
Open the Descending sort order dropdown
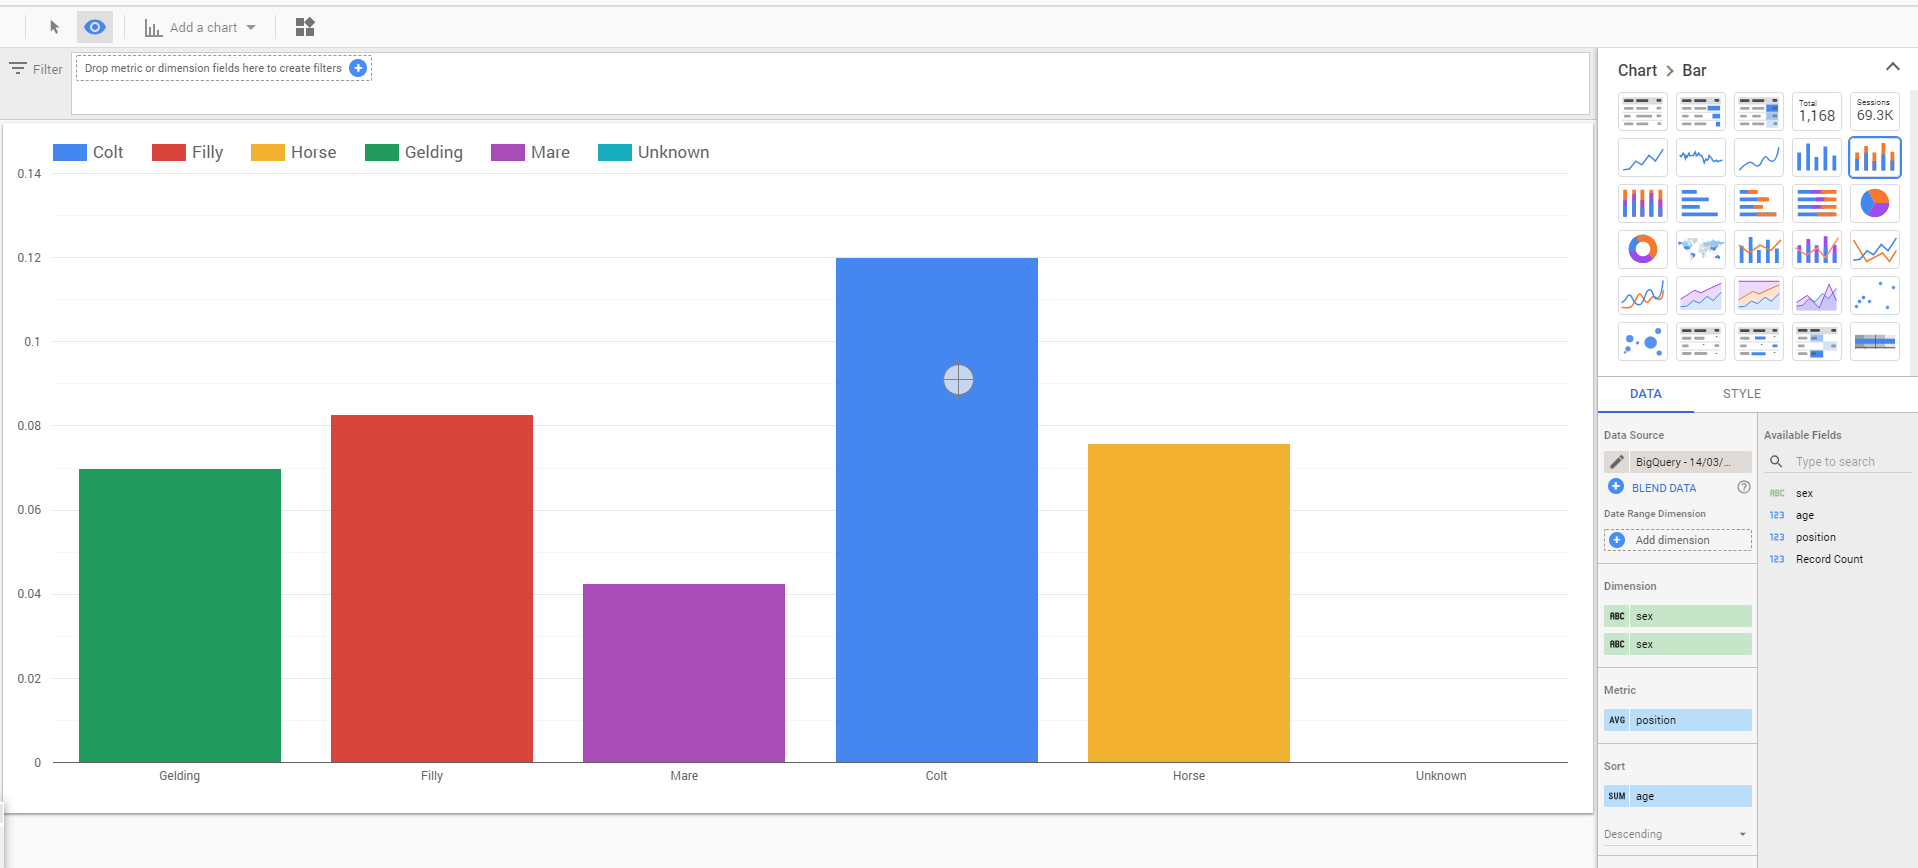1676,834
